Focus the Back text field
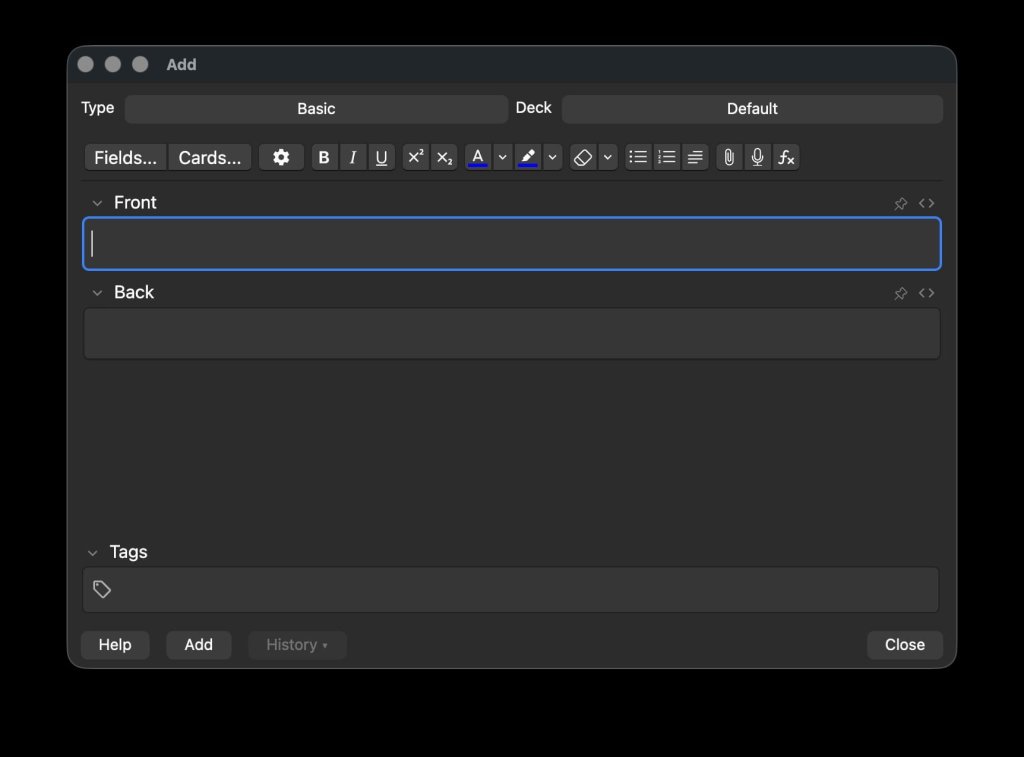1024x757 pixels. [512, 333]
